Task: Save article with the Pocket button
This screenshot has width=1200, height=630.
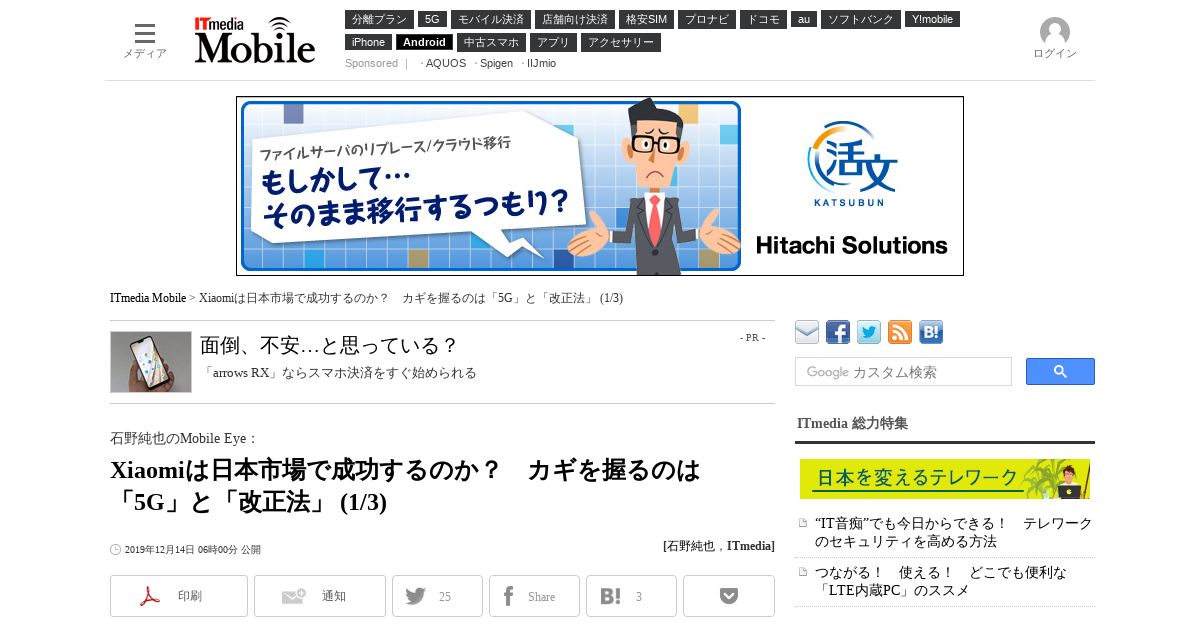Action: pos(729,596)
